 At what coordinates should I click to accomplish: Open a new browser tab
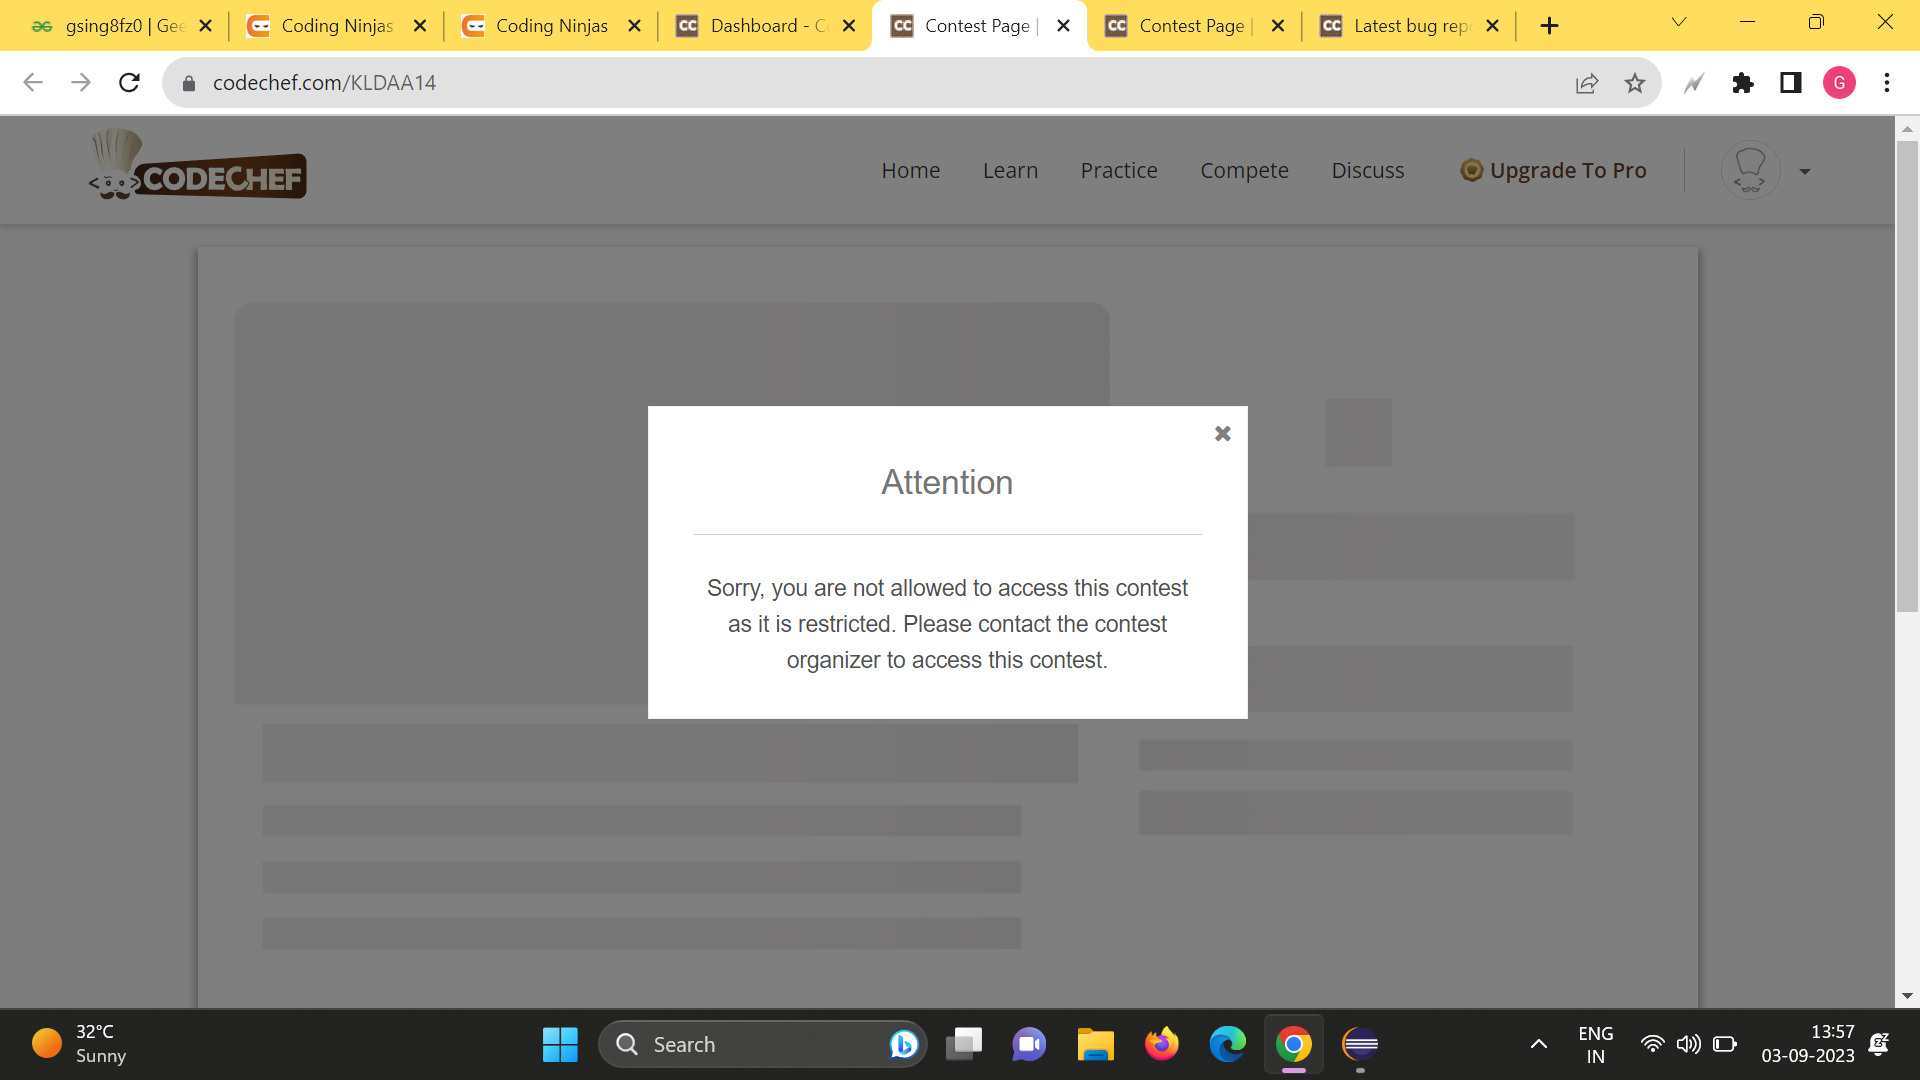click(1549, 26)
